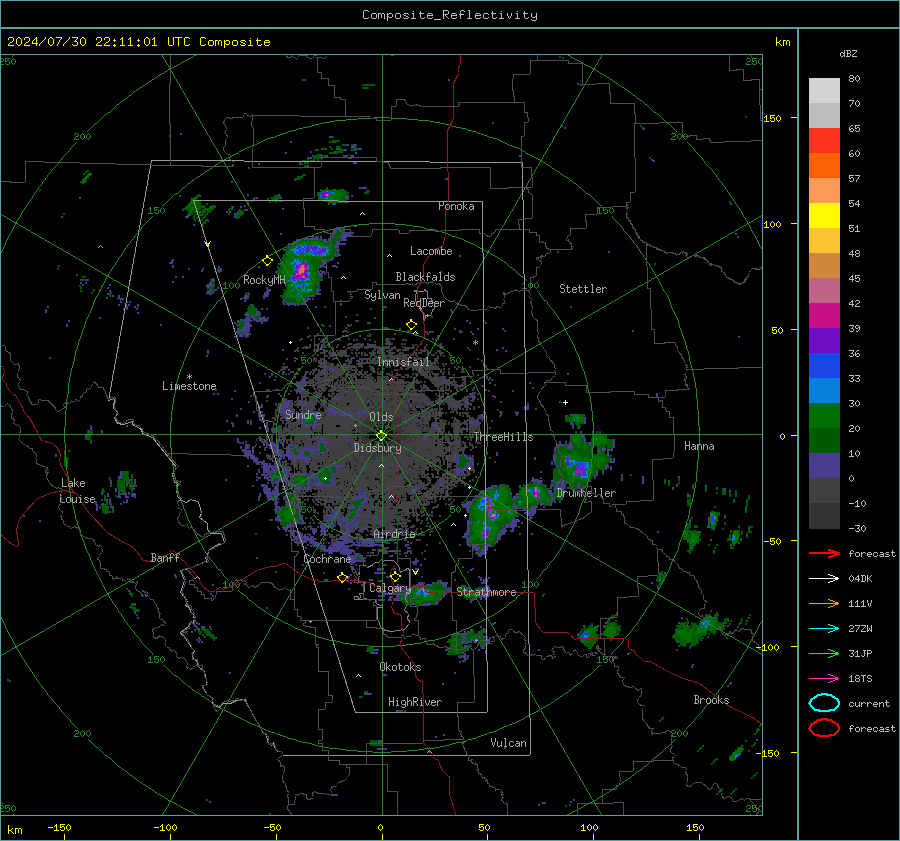Viewport: 900px width, 841px height.
Task: Pick the darker orange swatch below red
Action: click(824, 165)
